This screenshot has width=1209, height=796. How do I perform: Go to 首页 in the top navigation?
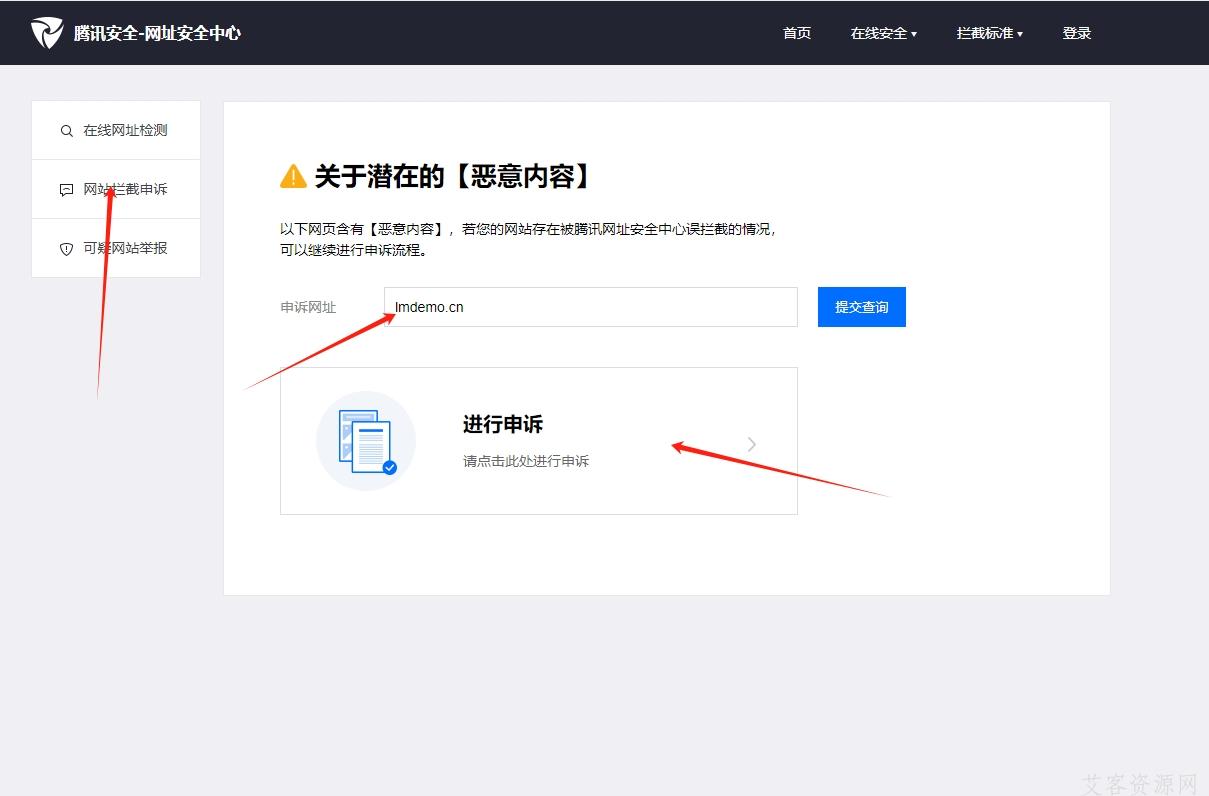coord(797,33)
